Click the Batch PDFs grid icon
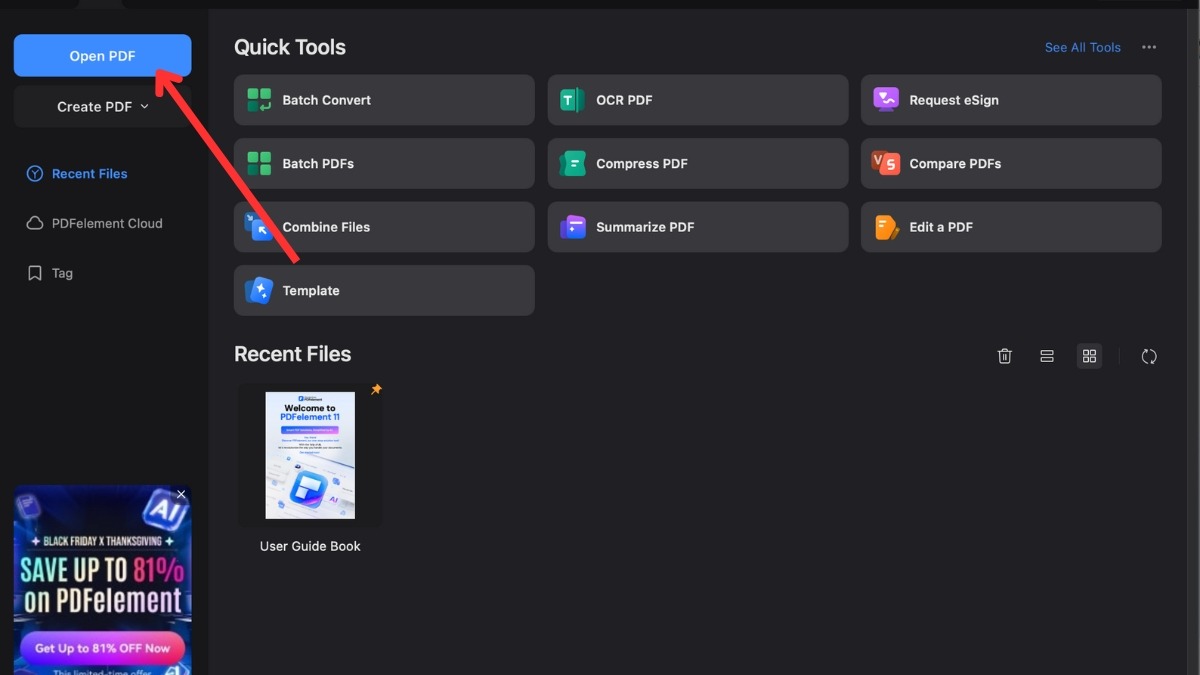The height and width of the screenshot is (675, 1200). [259, 163]
